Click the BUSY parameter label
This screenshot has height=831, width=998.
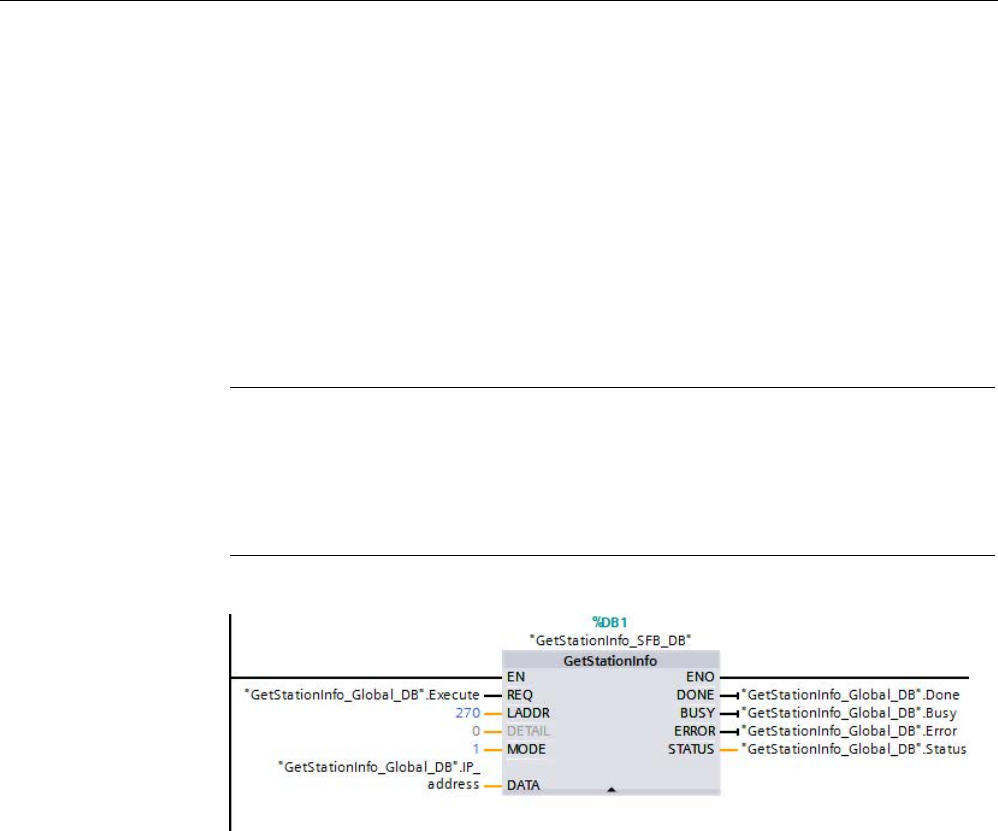point(698,713)
